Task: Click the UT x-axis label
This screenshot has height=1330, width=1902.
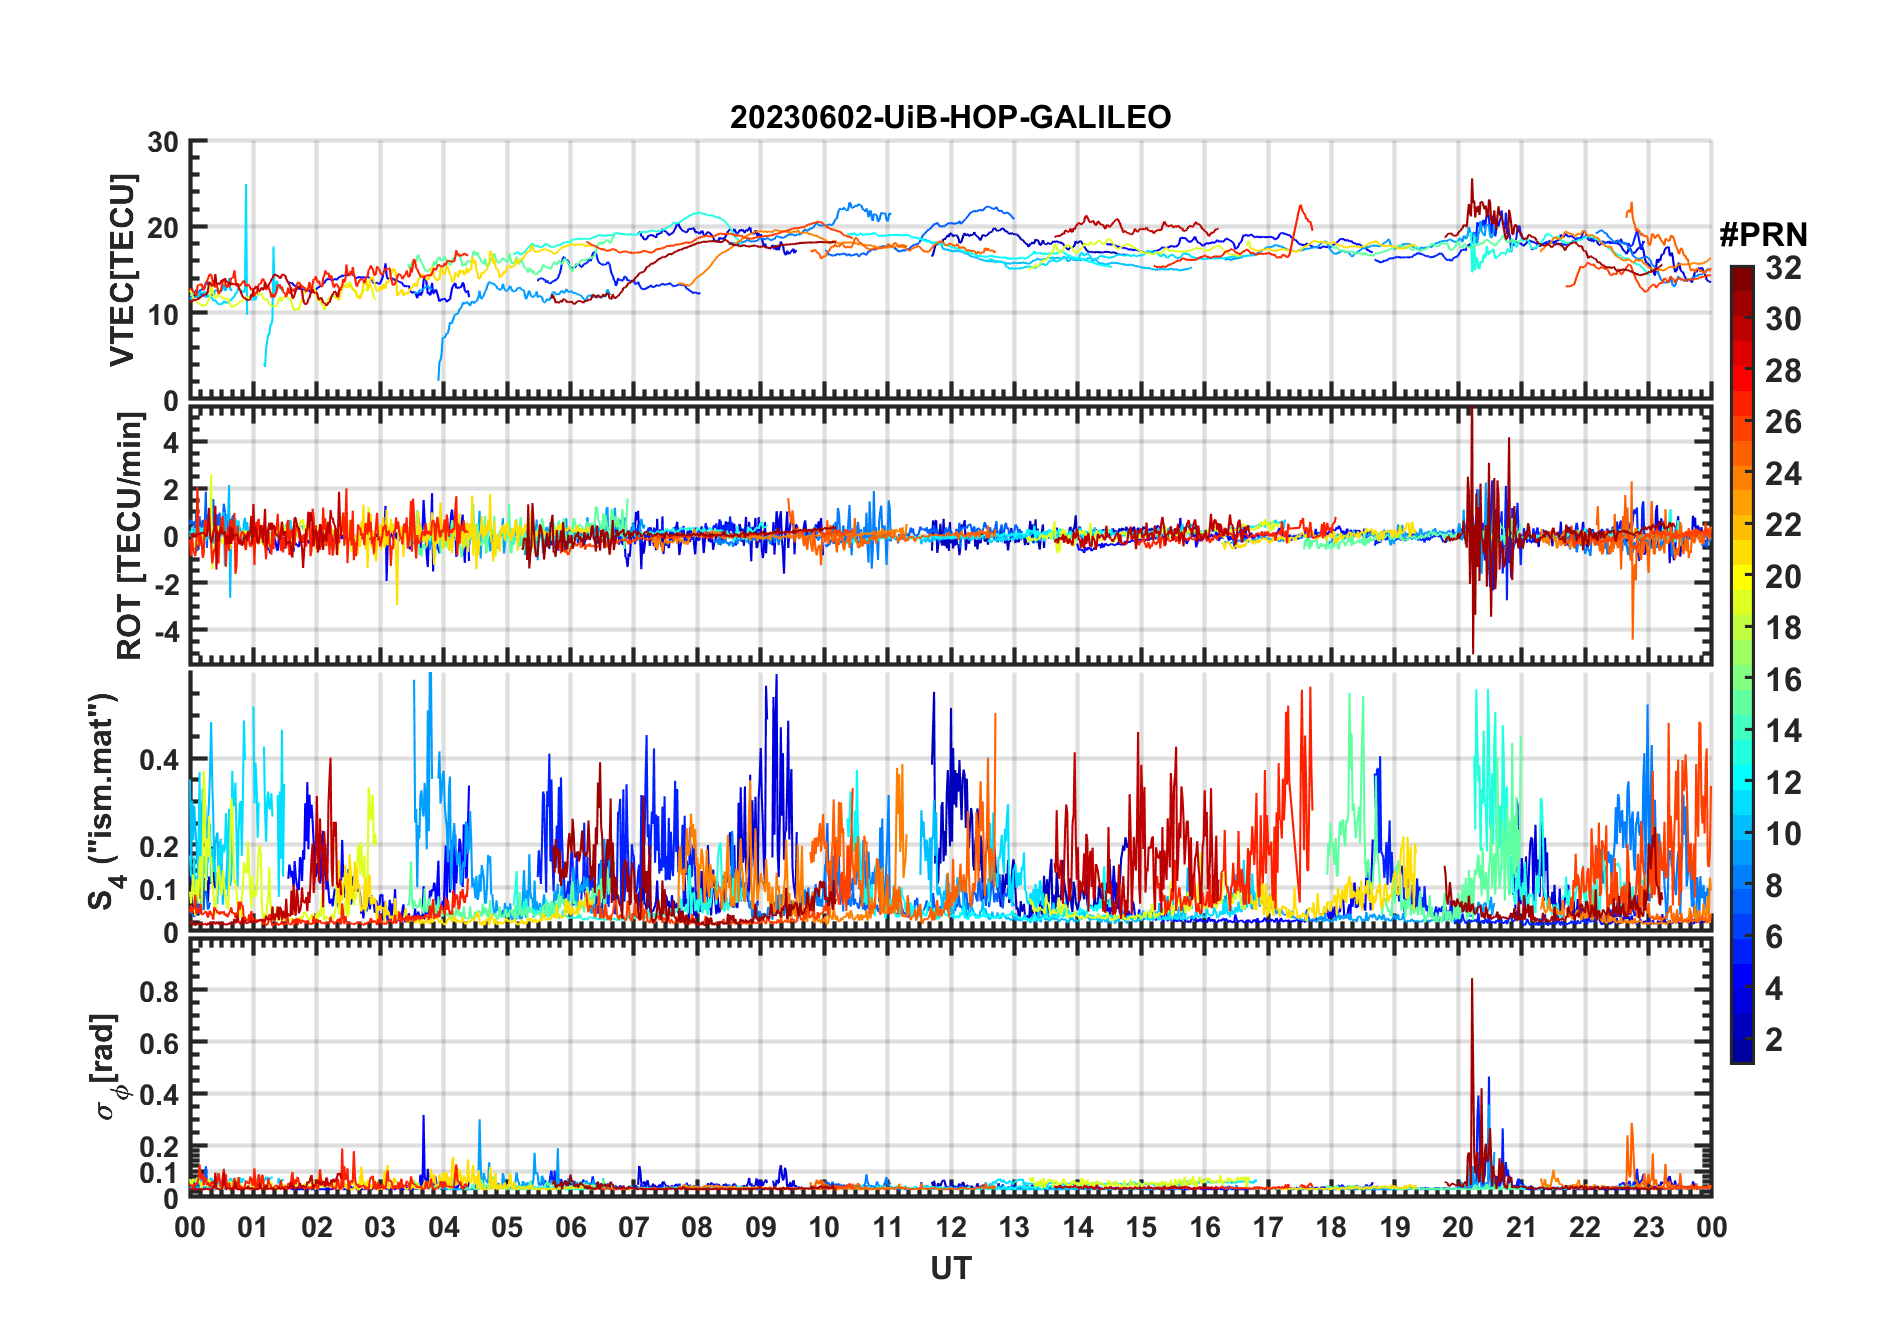Action: (x=950, y=1268)
